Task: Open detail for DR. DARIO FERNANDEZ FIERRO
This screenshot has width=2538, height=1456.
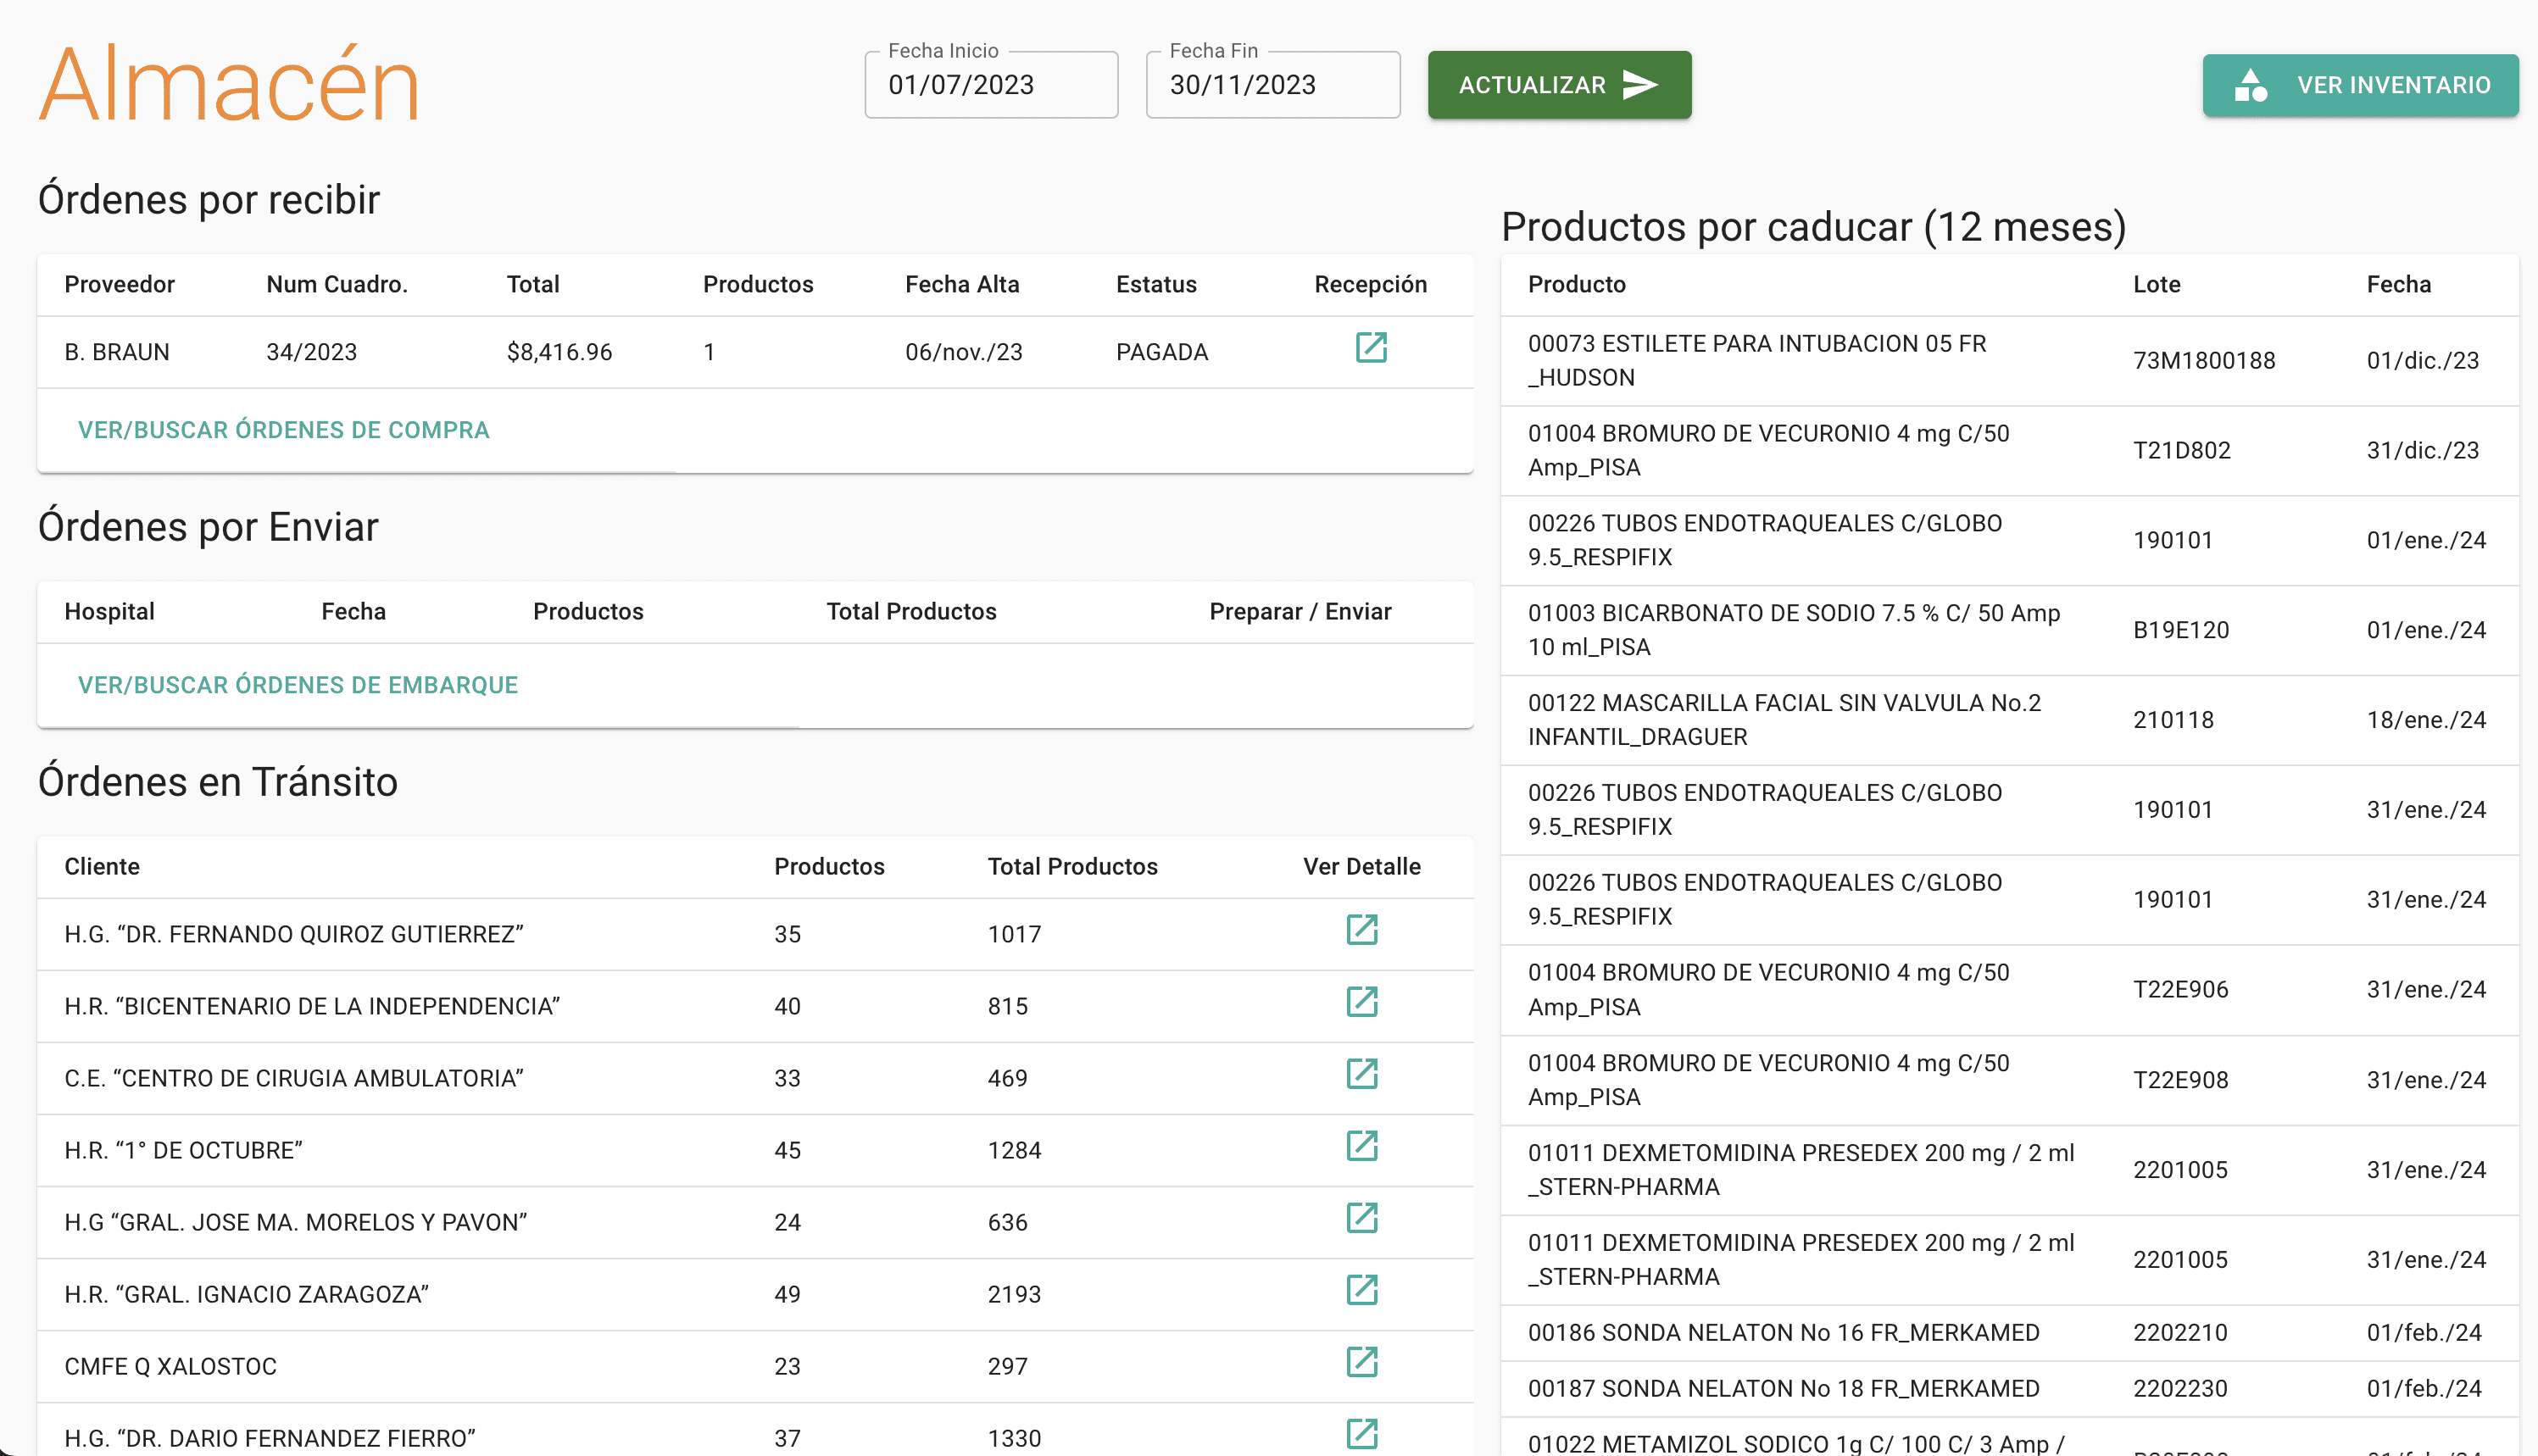Action: [x=1361, y=1433]
